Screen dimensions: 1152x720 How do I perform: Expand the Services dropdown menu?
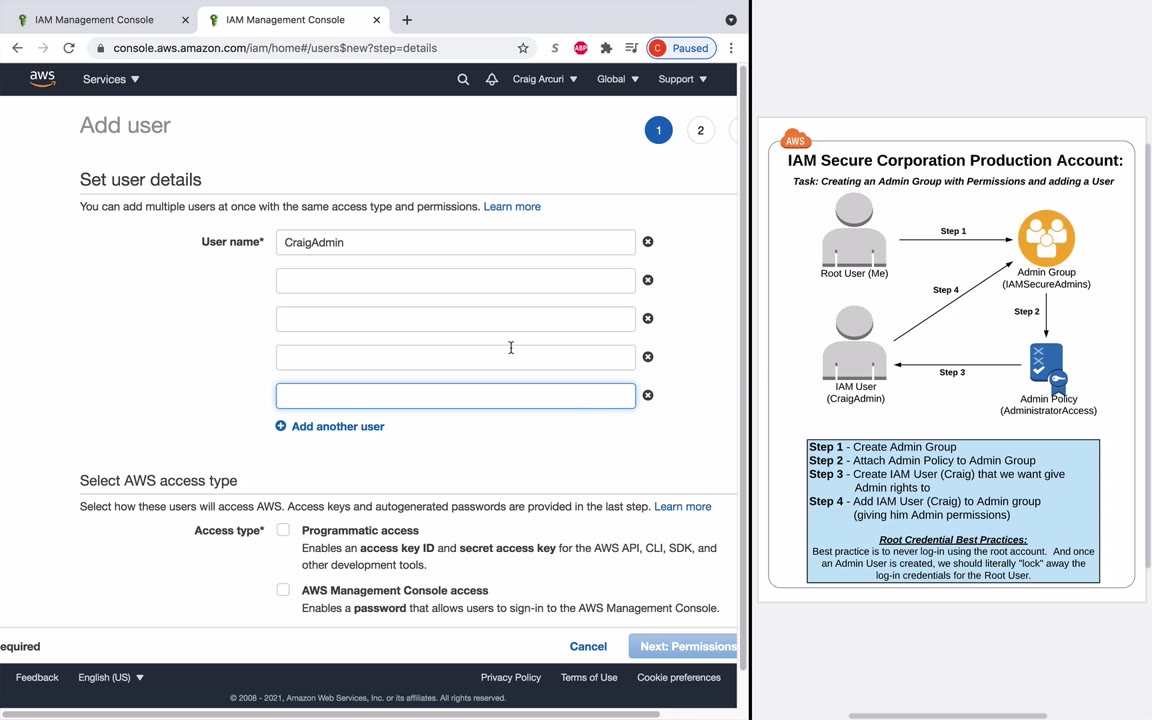click(111, 79)
